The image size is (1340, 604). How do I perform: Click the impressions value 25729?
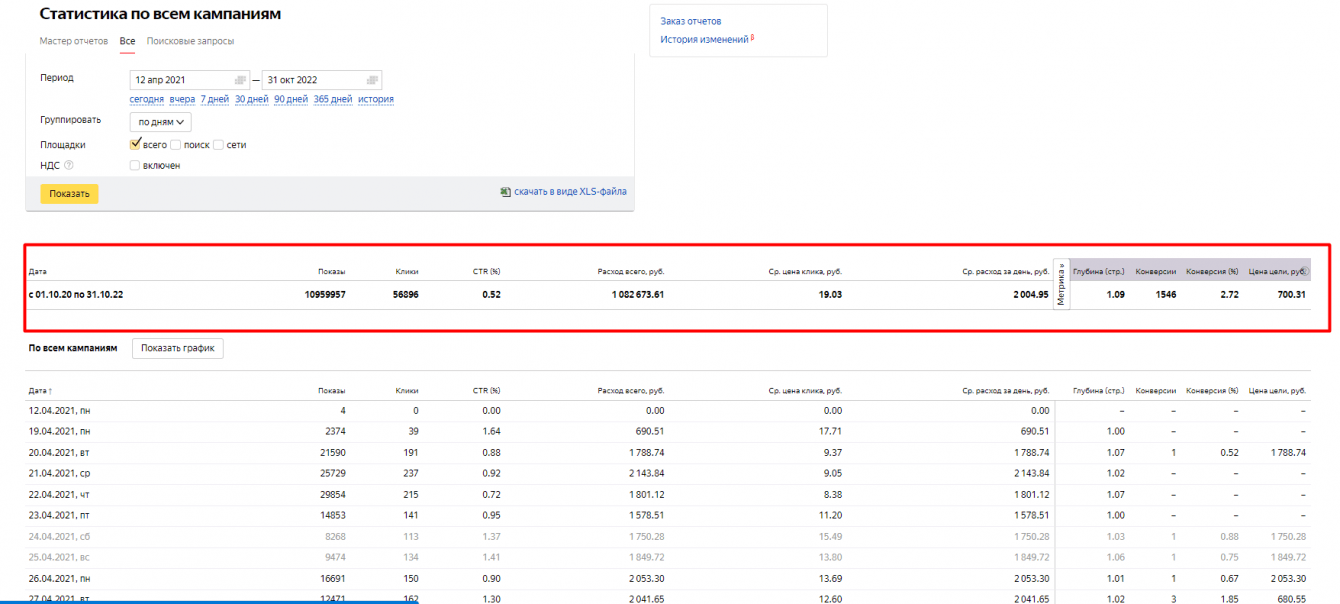[x=331, y=473]
